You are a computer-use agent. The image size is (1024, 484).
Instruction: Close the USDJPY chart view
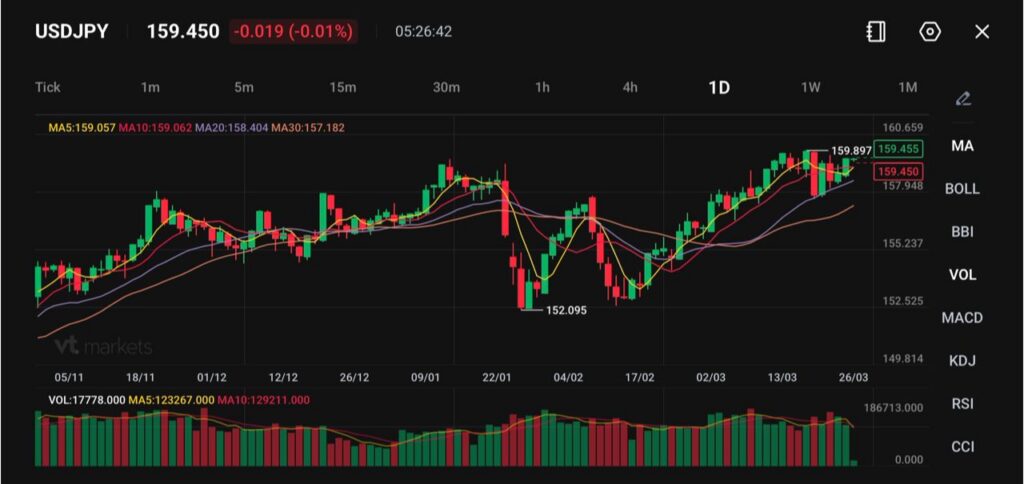point(982,32)
